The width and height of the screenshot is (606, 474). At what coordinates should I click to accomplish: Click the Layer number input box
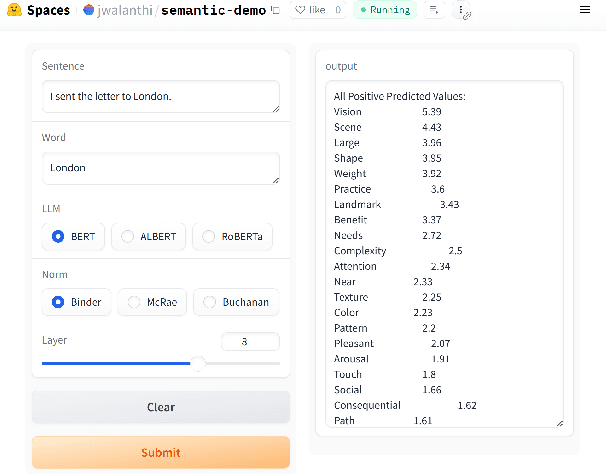coord(249,342)
